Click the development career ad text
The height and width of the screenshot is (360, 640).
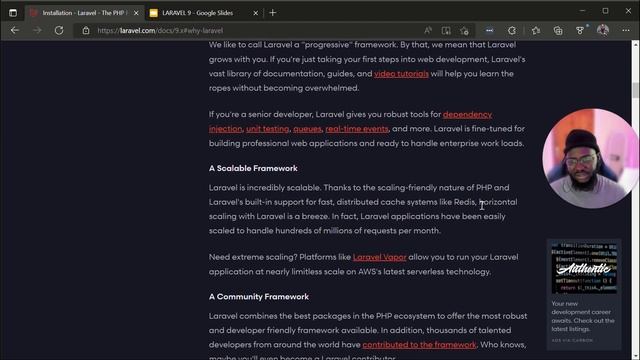(583, 316)
